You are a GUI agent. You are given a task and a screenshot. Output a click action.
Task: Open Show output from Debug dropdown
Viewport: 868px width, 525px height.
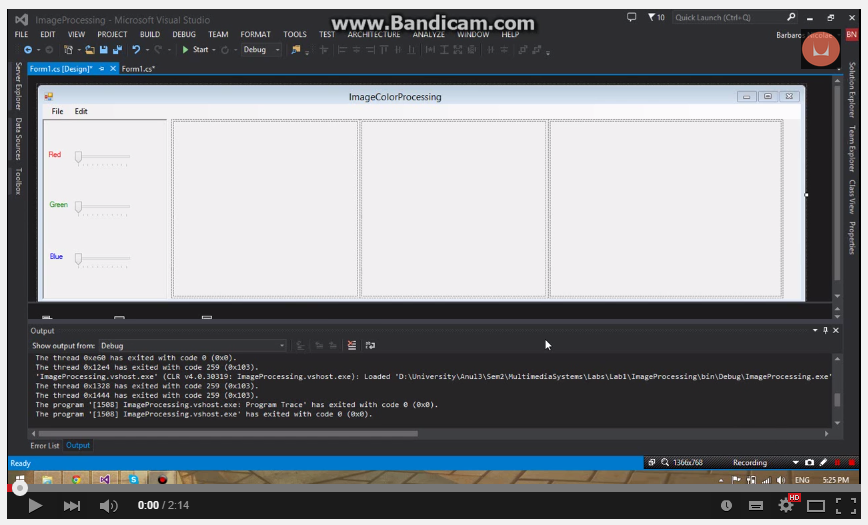(x=193, y=346)
